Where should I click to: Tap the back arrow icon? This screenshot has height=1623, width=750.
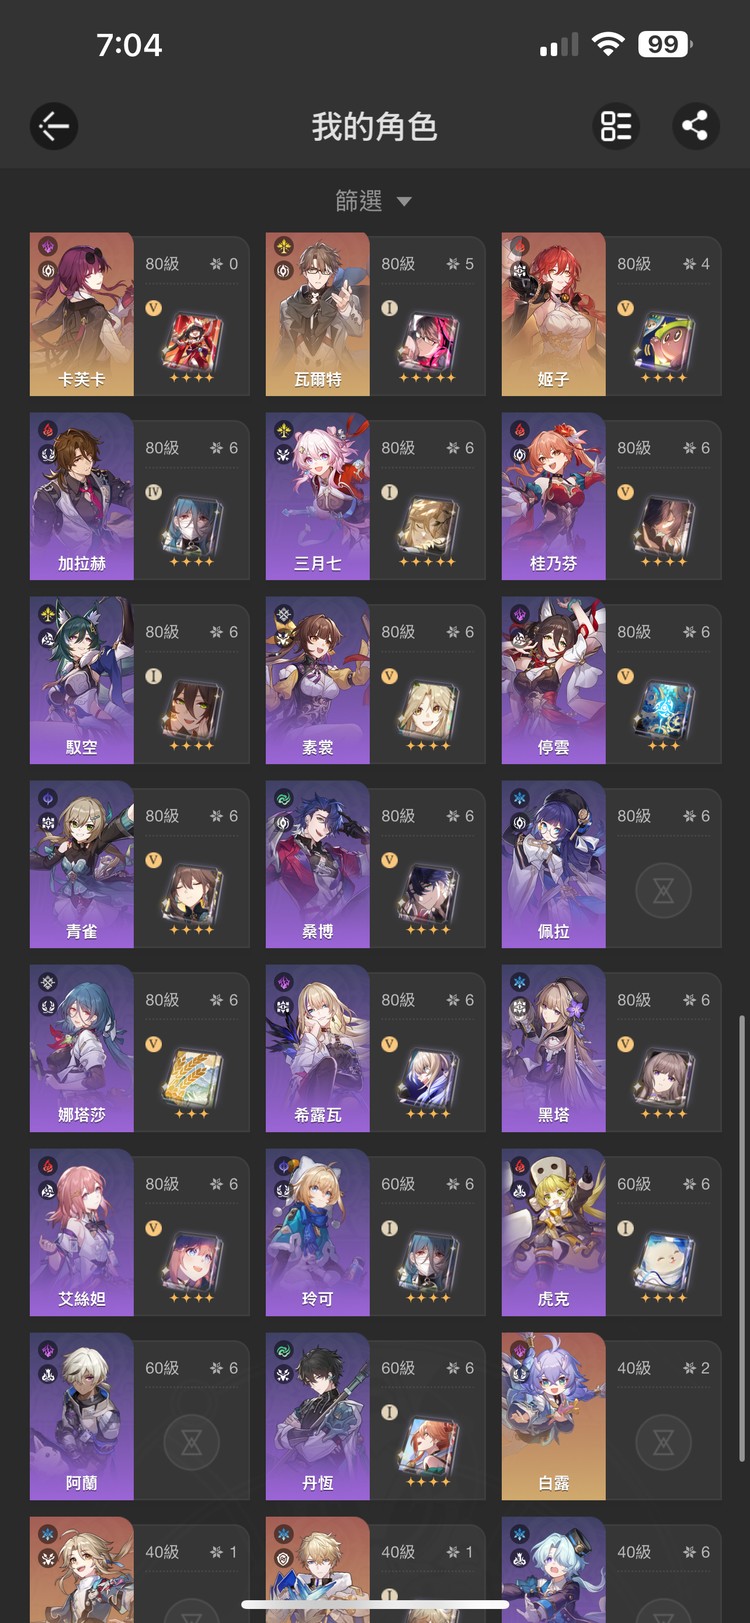tap(54, 126)
